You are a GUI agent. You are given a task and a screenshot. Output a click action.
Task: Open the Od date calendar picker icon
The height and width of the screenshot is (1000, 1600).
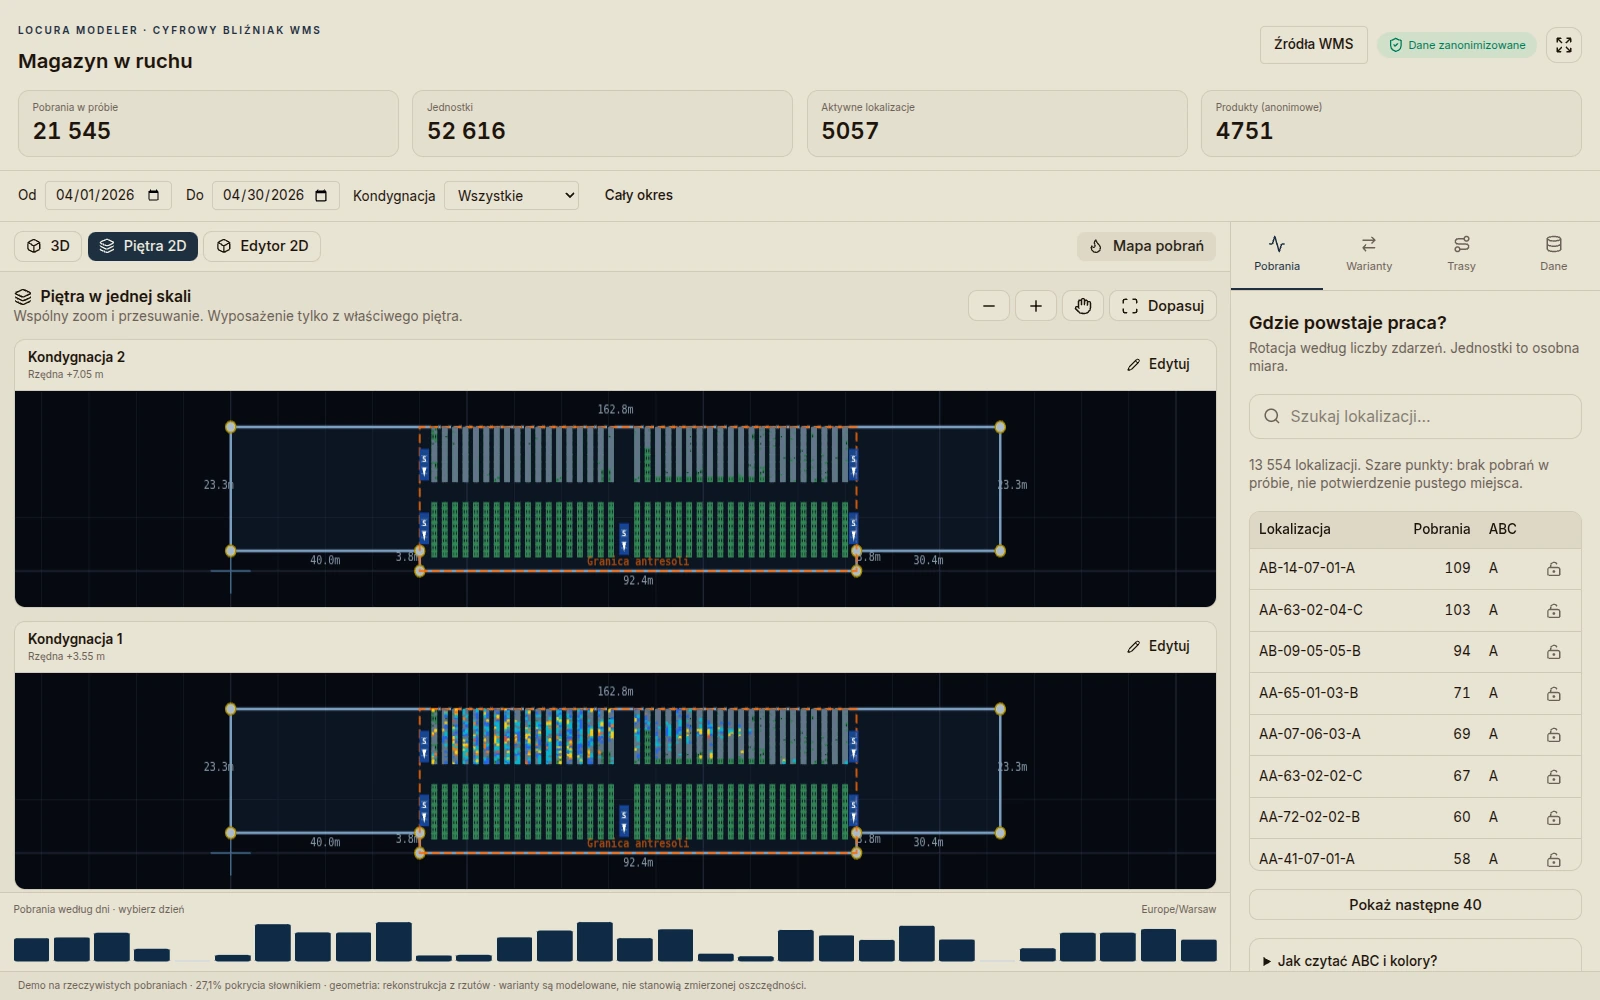(154, 195)
